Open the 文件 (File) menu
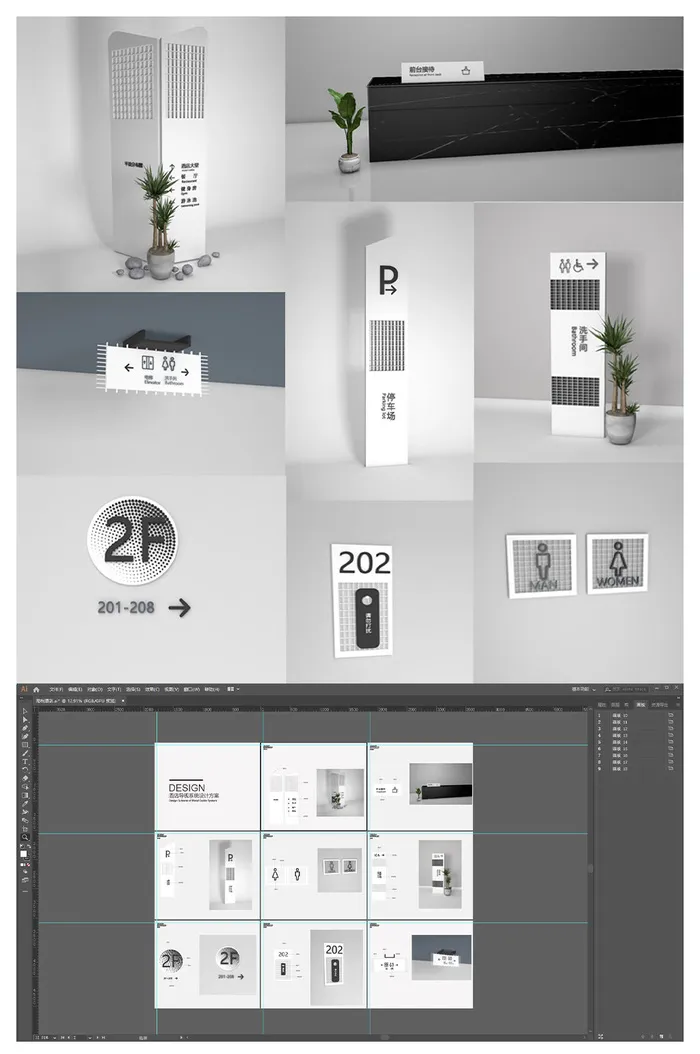The height and width of the screenshot is (1054, 700). pos(56,689)
